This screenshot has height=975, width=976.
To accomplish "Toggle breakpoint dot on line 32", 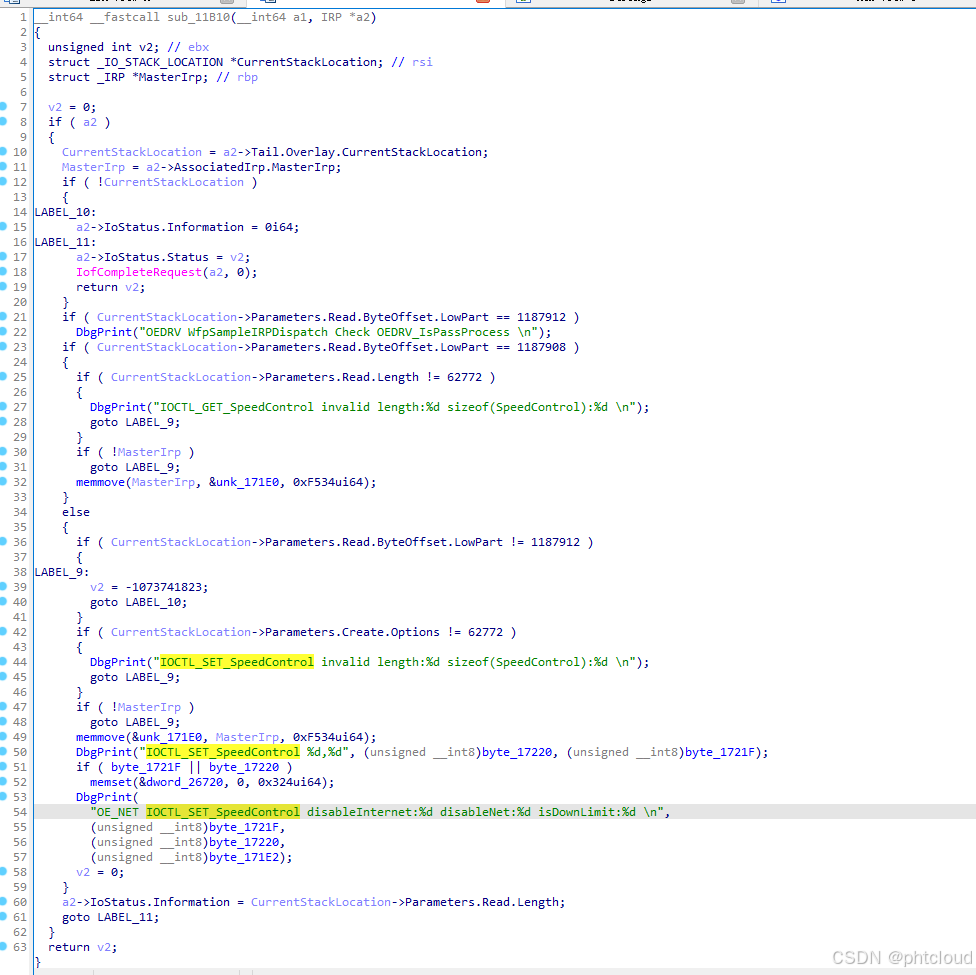I will coord(3,481).
